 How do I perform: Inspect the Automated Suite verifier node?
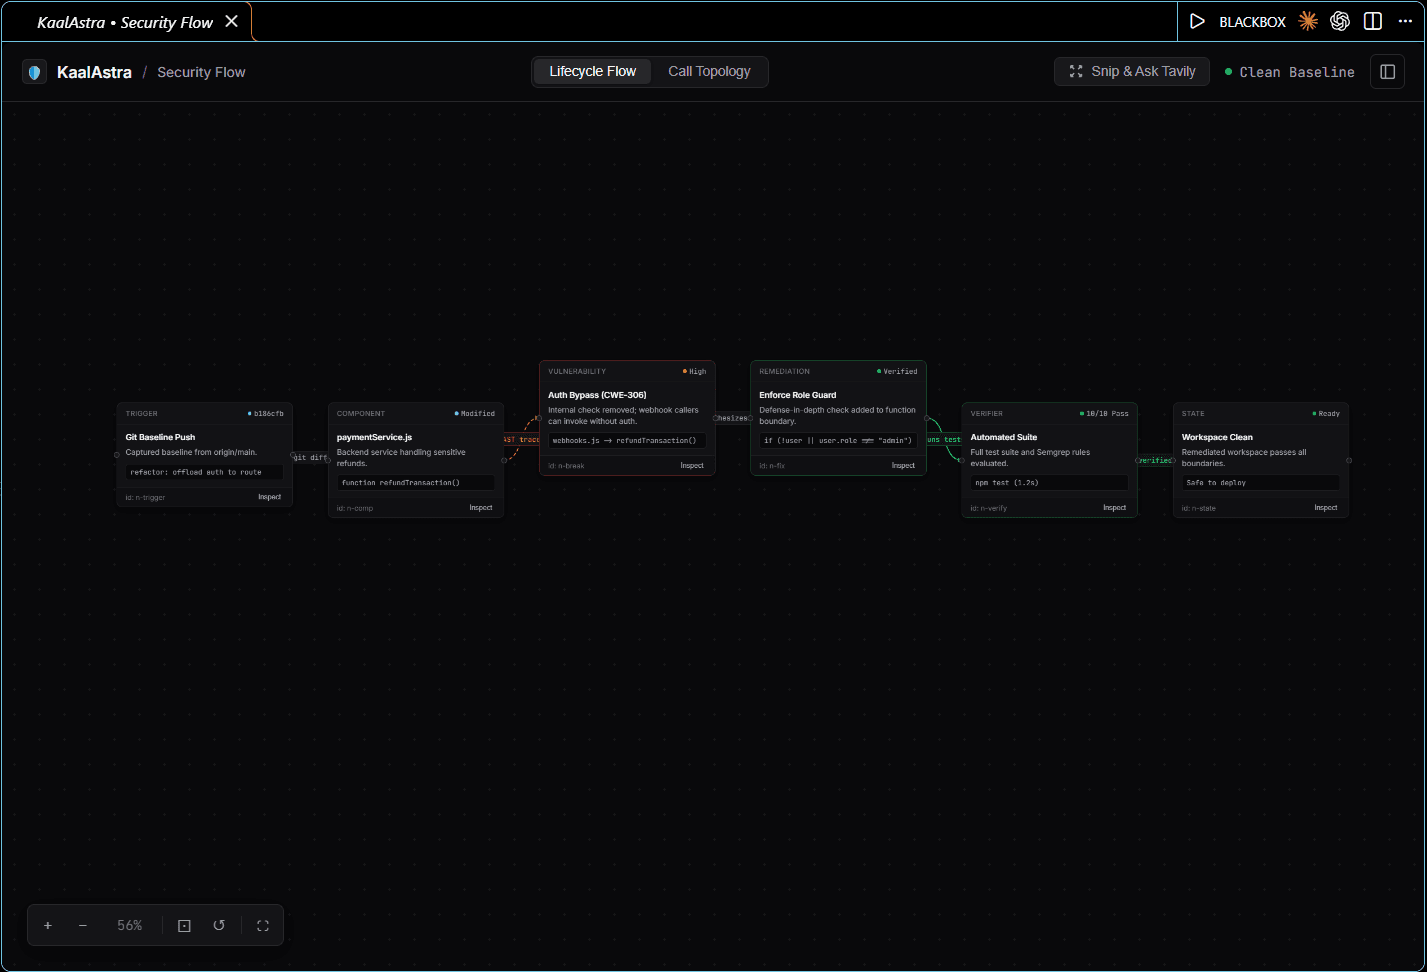[1114, 508]
